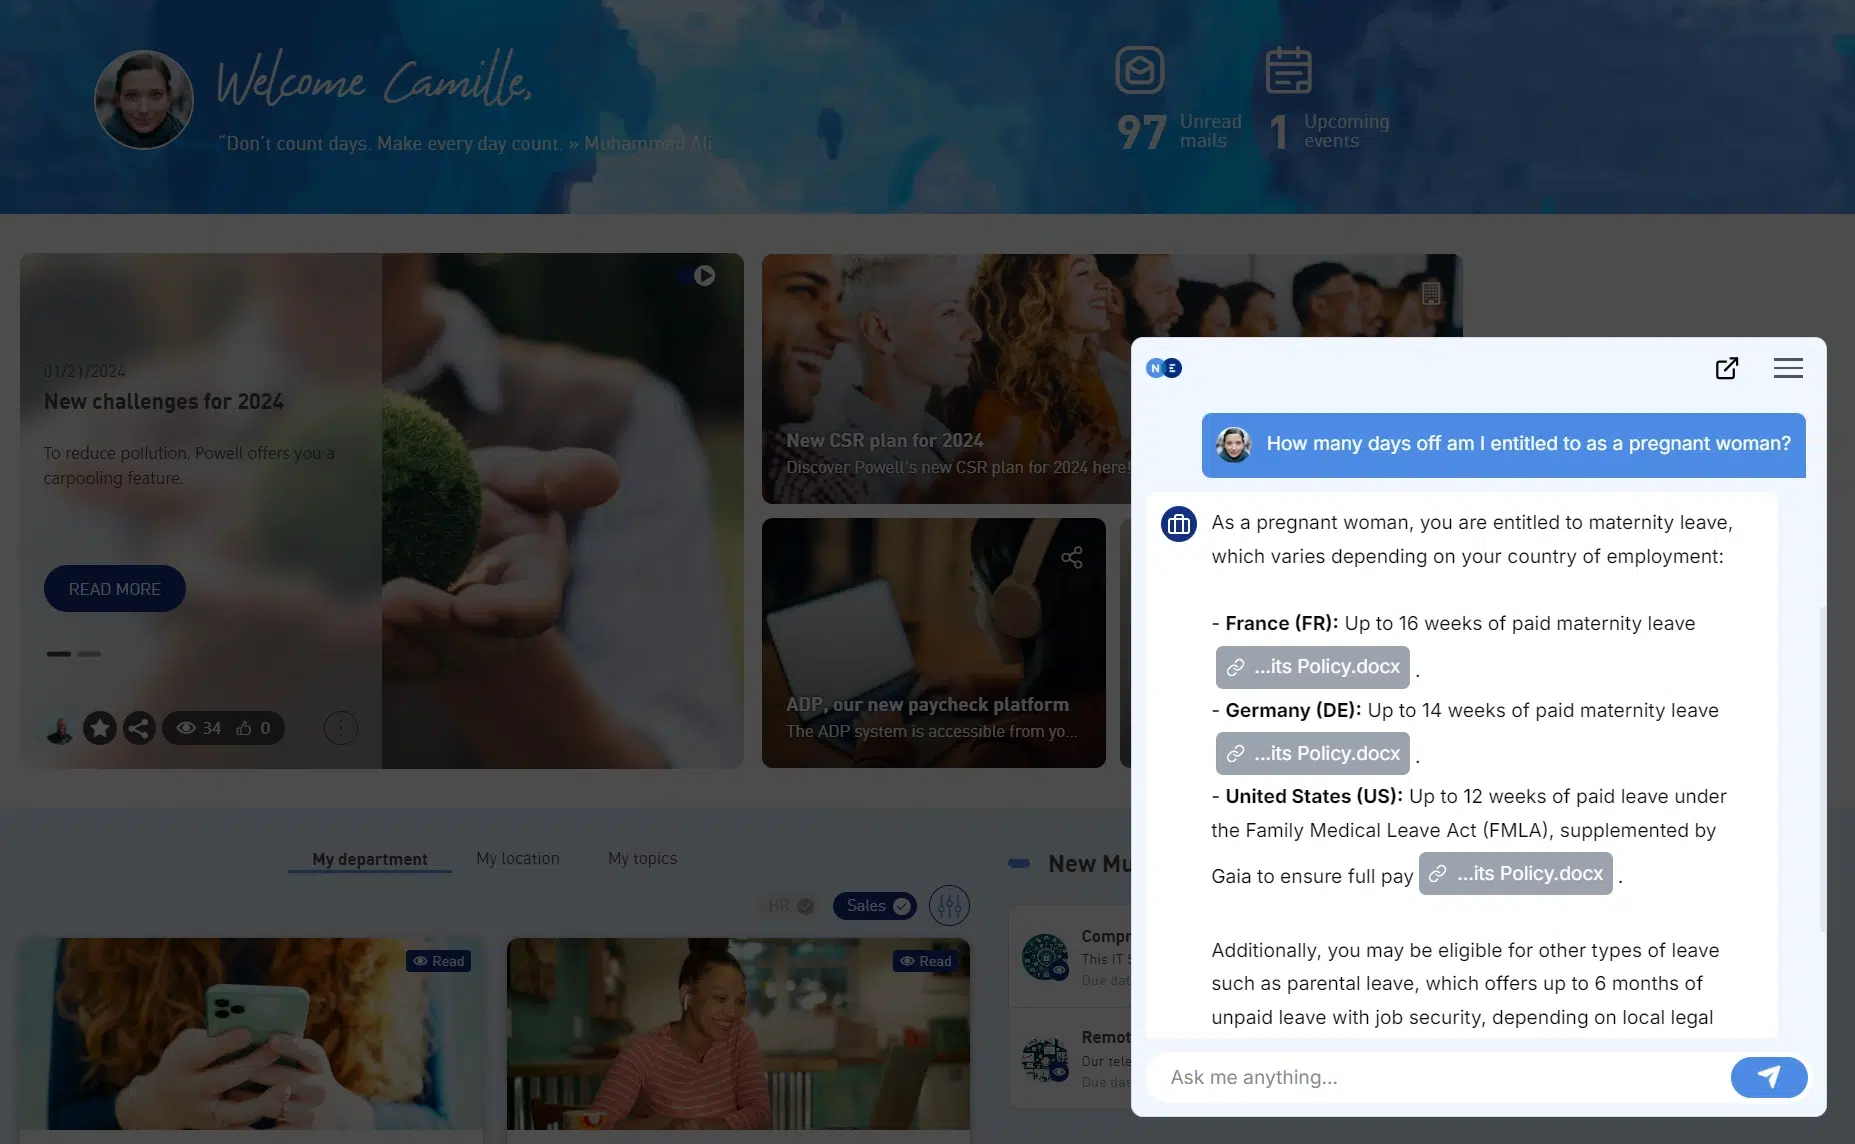Open the My topics tab

[x=642, y=858]
